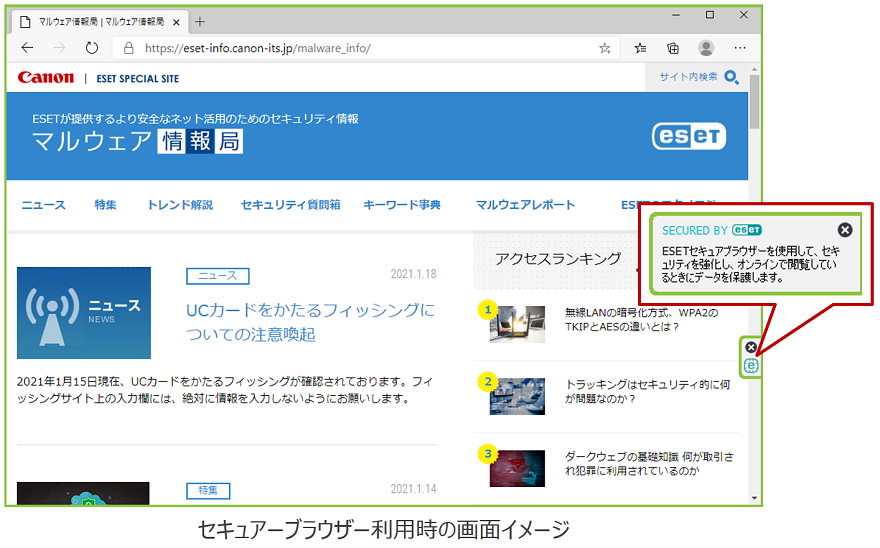880x548 pixels.
Task: Open a new tab with plus button
Action: tap(200, 21)
